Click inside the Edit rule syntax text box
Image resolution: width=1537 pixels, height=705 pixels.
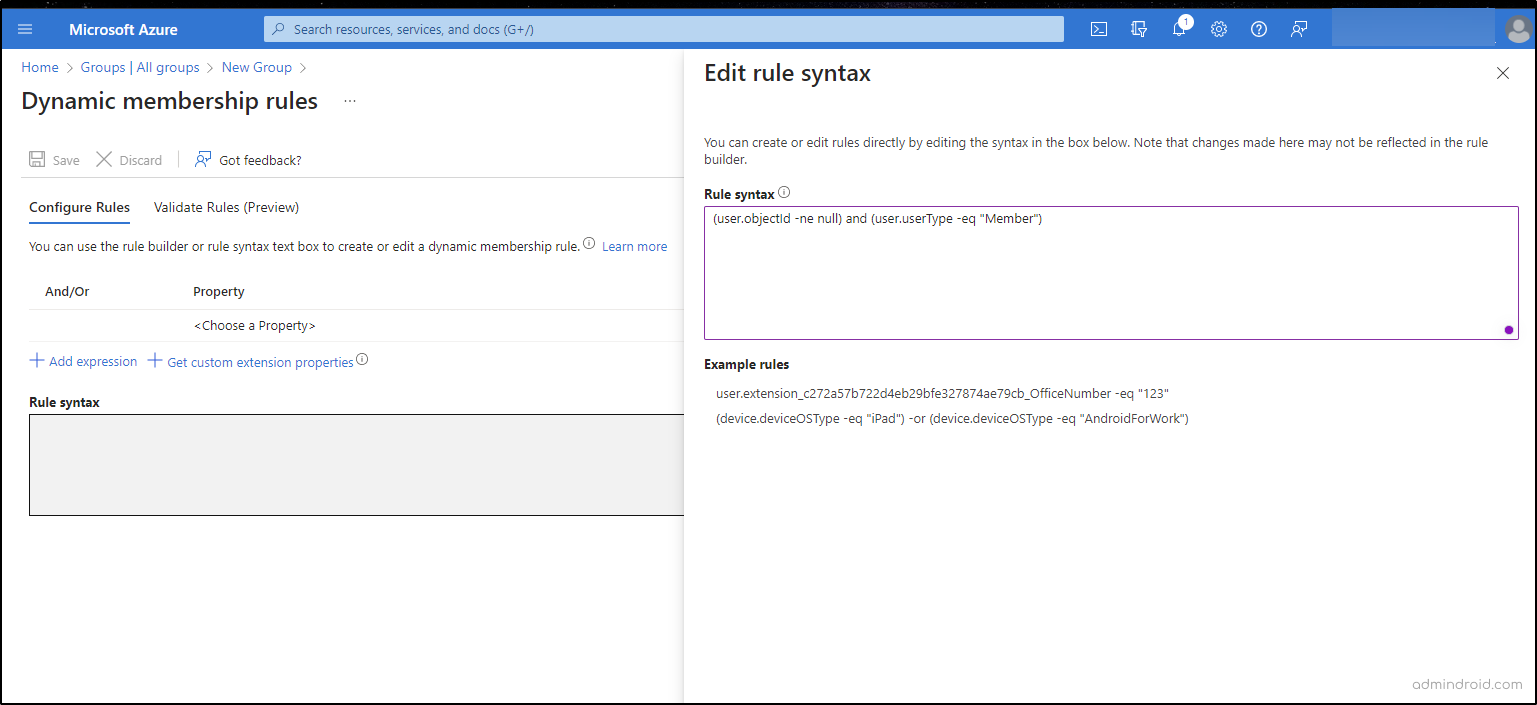tap(1110, 270)
